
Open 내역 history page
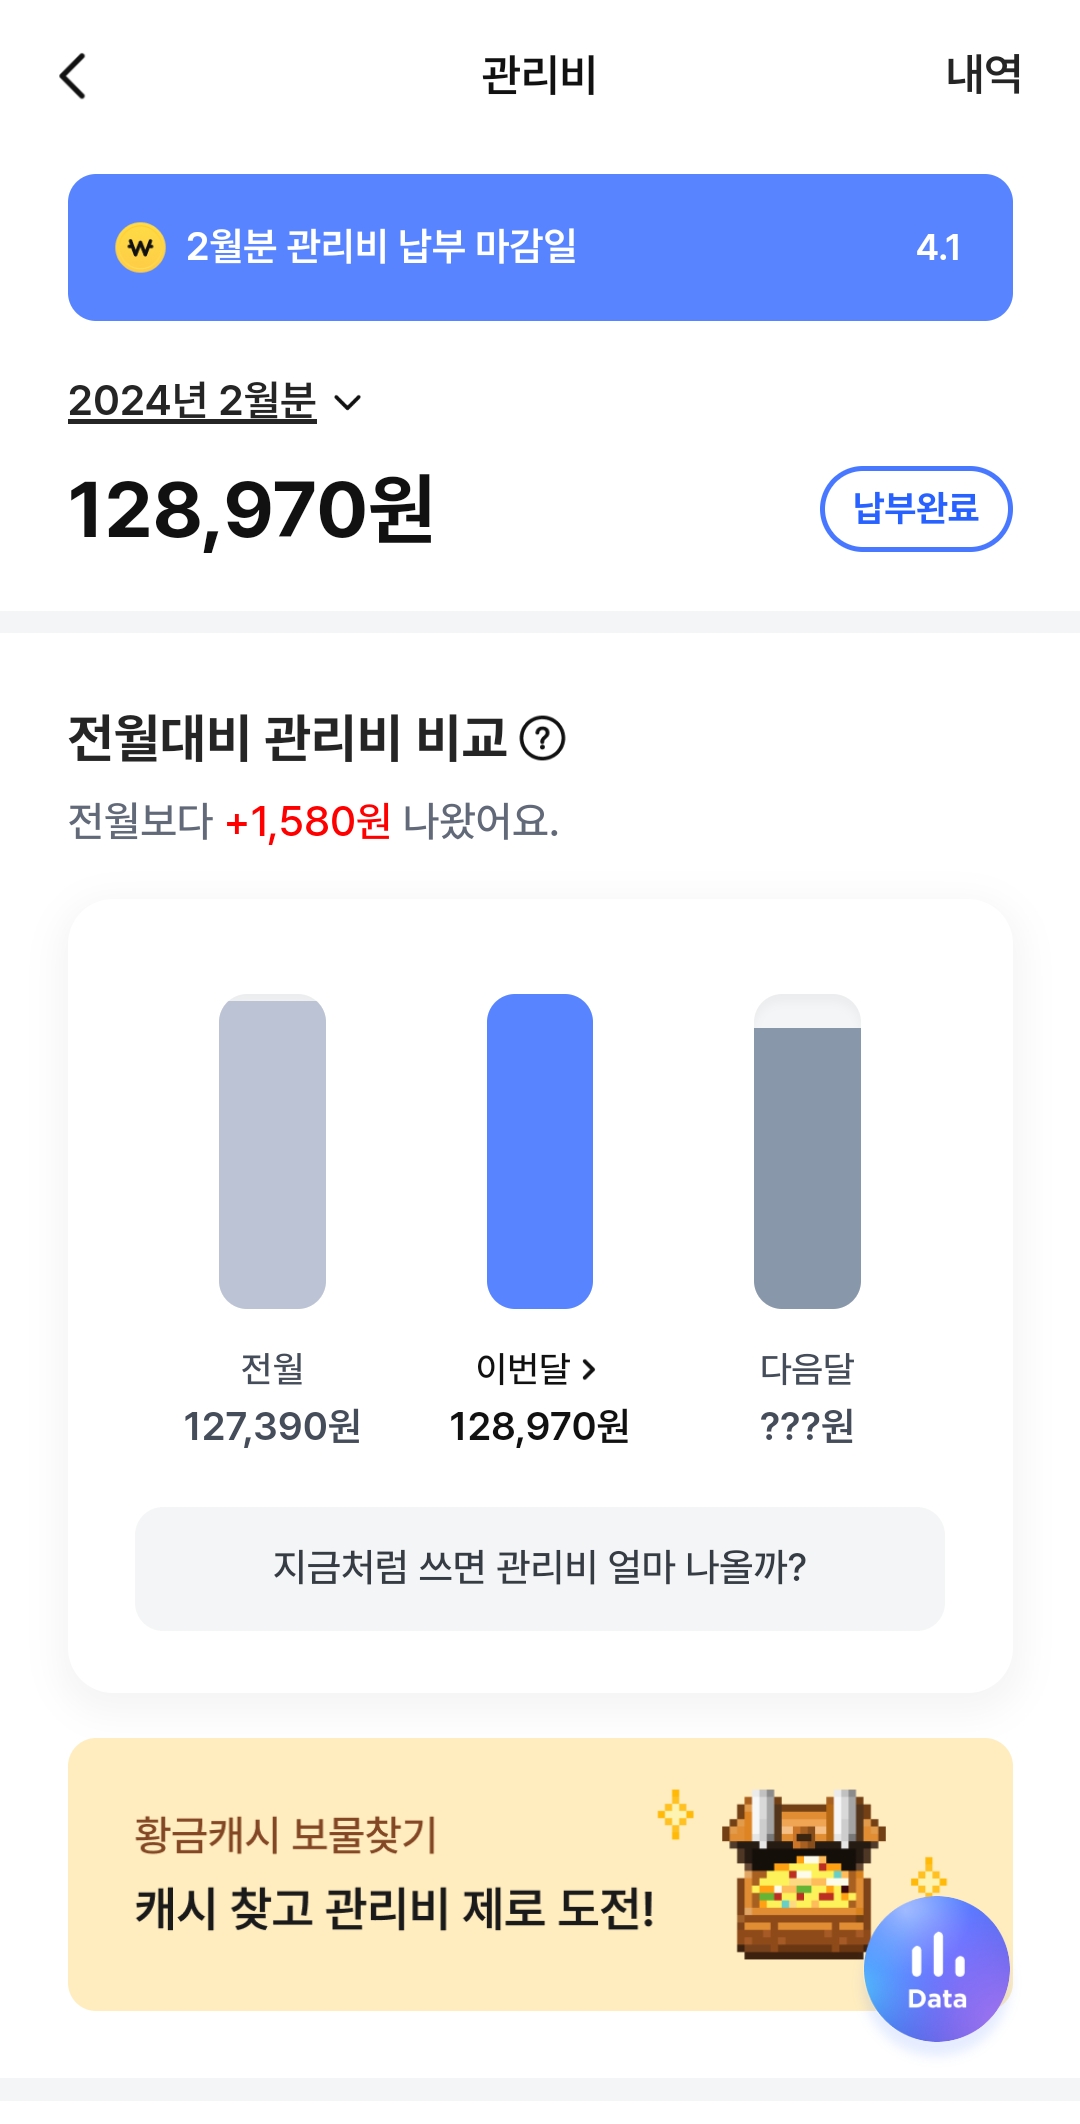(x=983, y=75)
